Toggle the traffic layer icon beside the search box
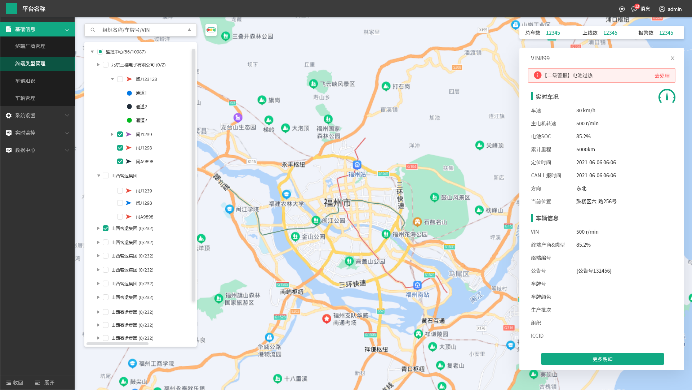 tap(211, 30)
